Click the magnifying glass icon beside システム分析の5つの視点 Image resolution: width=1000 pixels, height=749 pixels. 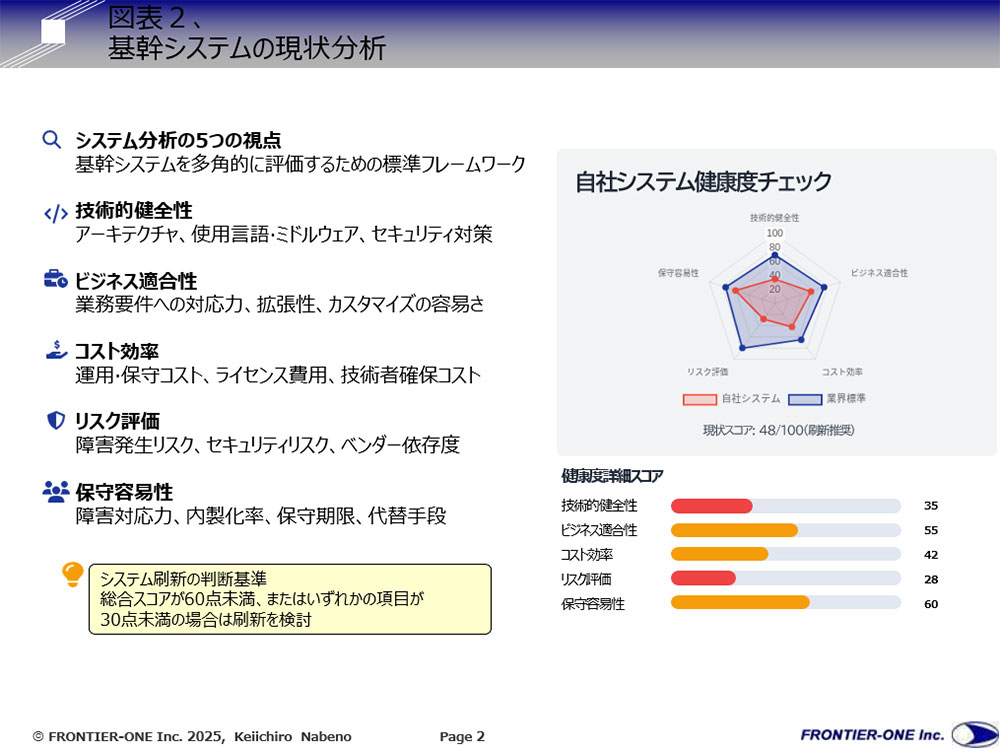click(52, 140)
